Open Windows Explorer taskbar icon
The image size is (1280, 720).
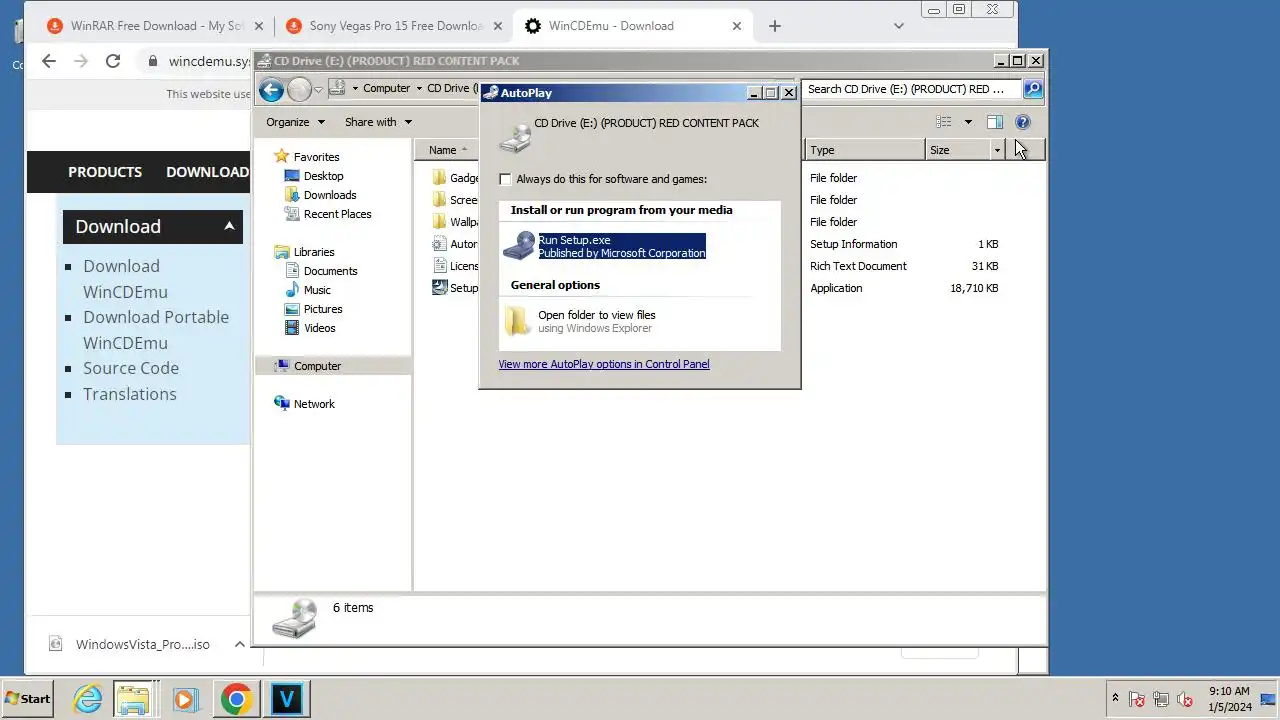[133, 699]
